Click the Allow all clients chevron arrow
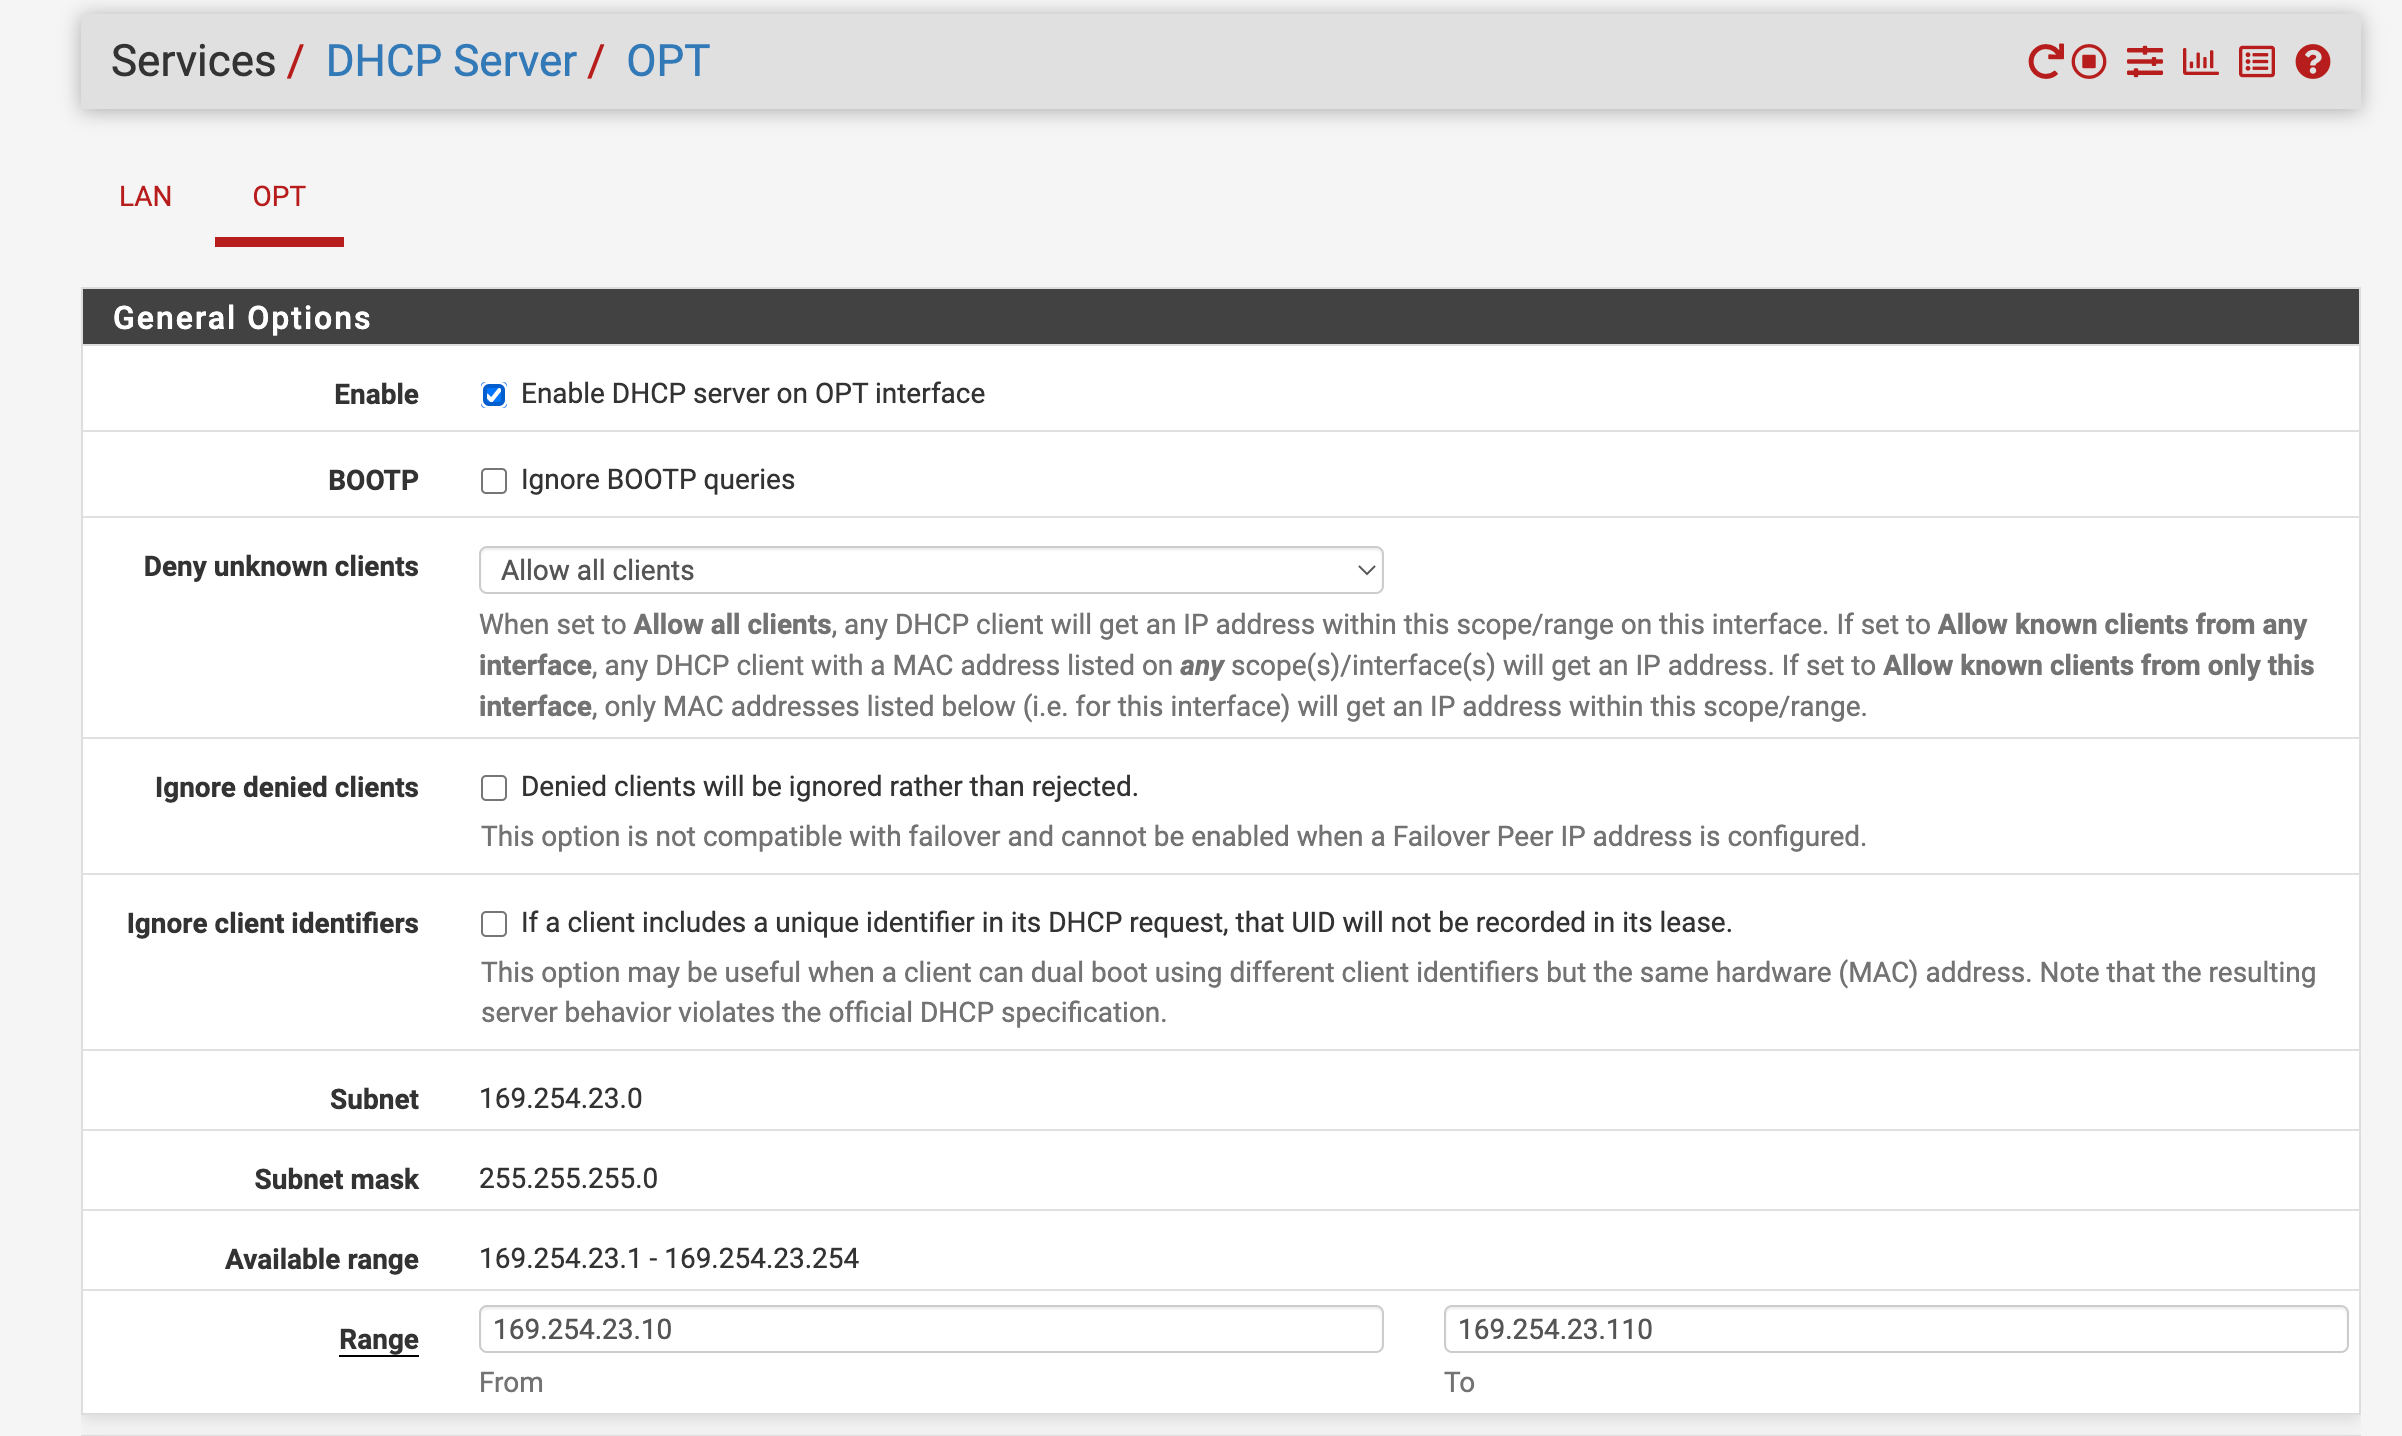 click(1366, 570)
